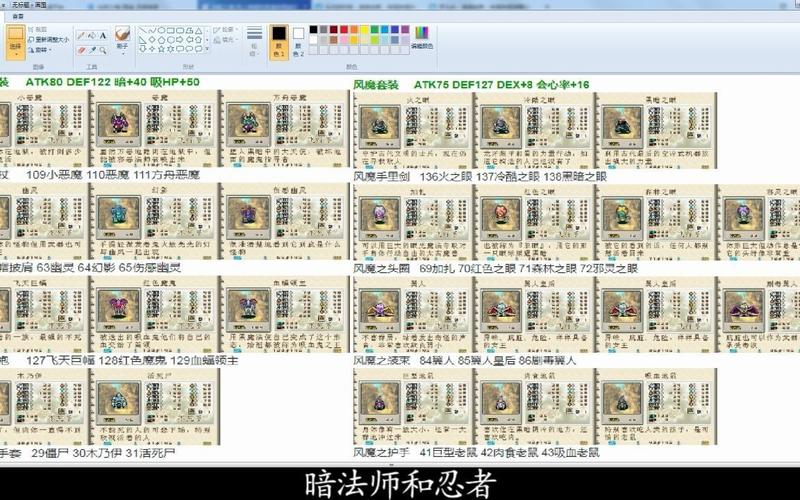Open the Select (选择) dropdown arrow
The width and height of the screenshot is (800, 500).
tap(15, 54)
